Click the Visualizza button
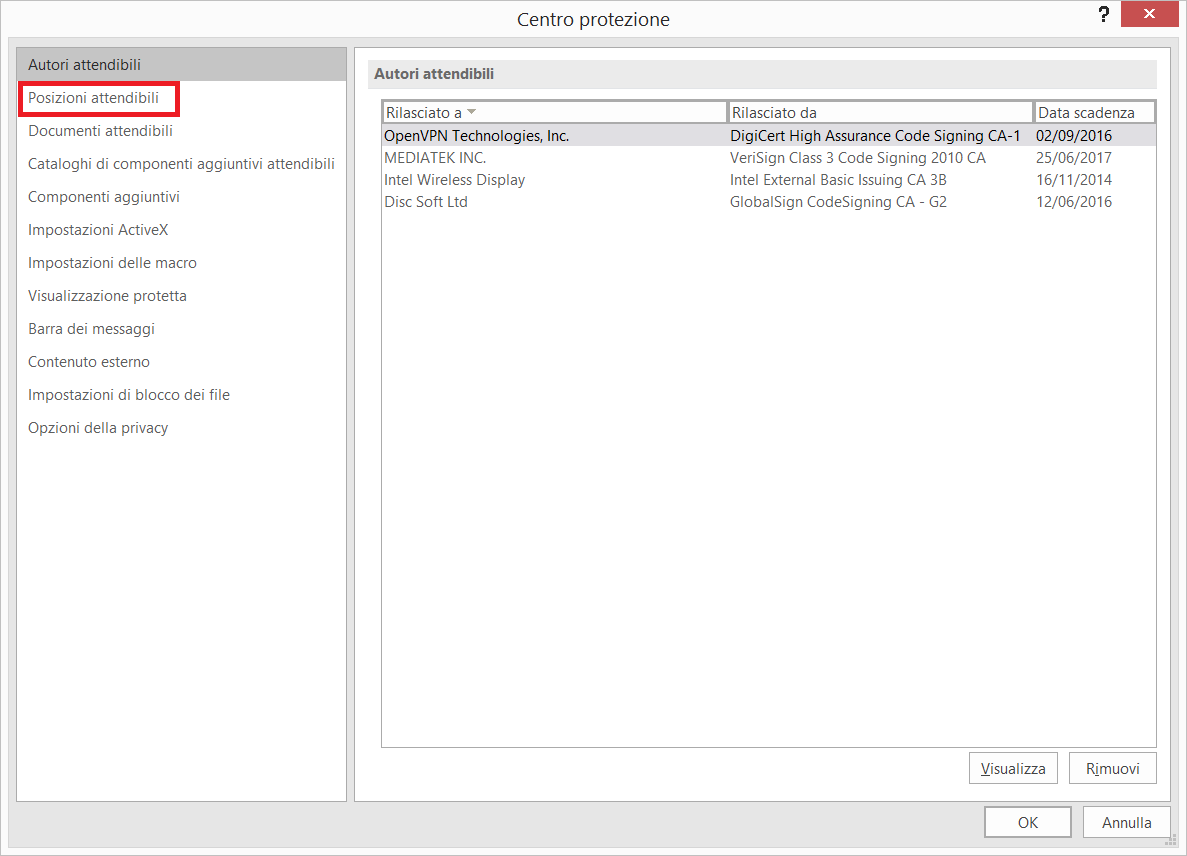The height and width of the screenshot is (856, 1187). 1013,768
